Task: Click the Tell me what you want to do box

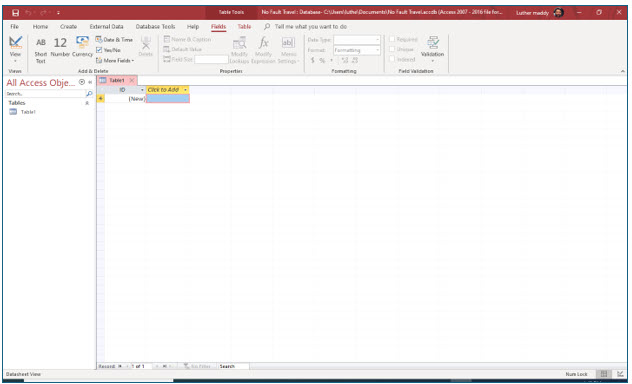Action: click(310, 27)
